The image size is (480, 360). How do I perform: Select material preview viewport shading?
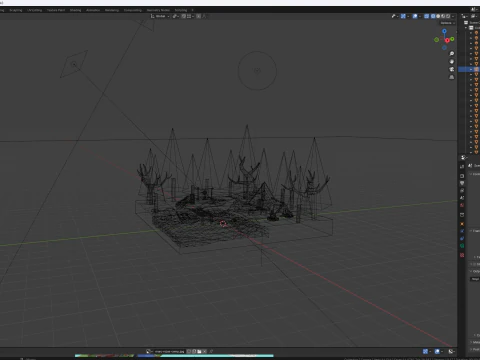443,16
